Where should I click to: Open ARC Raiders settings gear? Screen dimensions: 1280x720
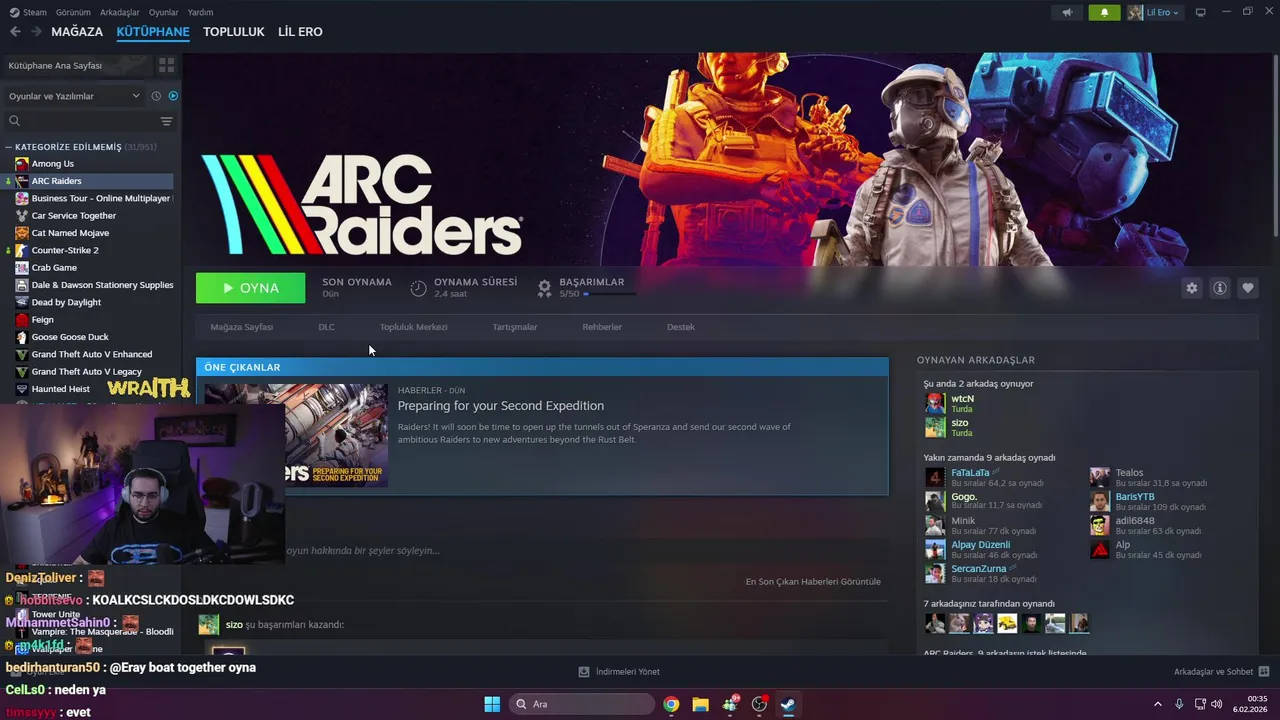click(x=1192, y=288)
